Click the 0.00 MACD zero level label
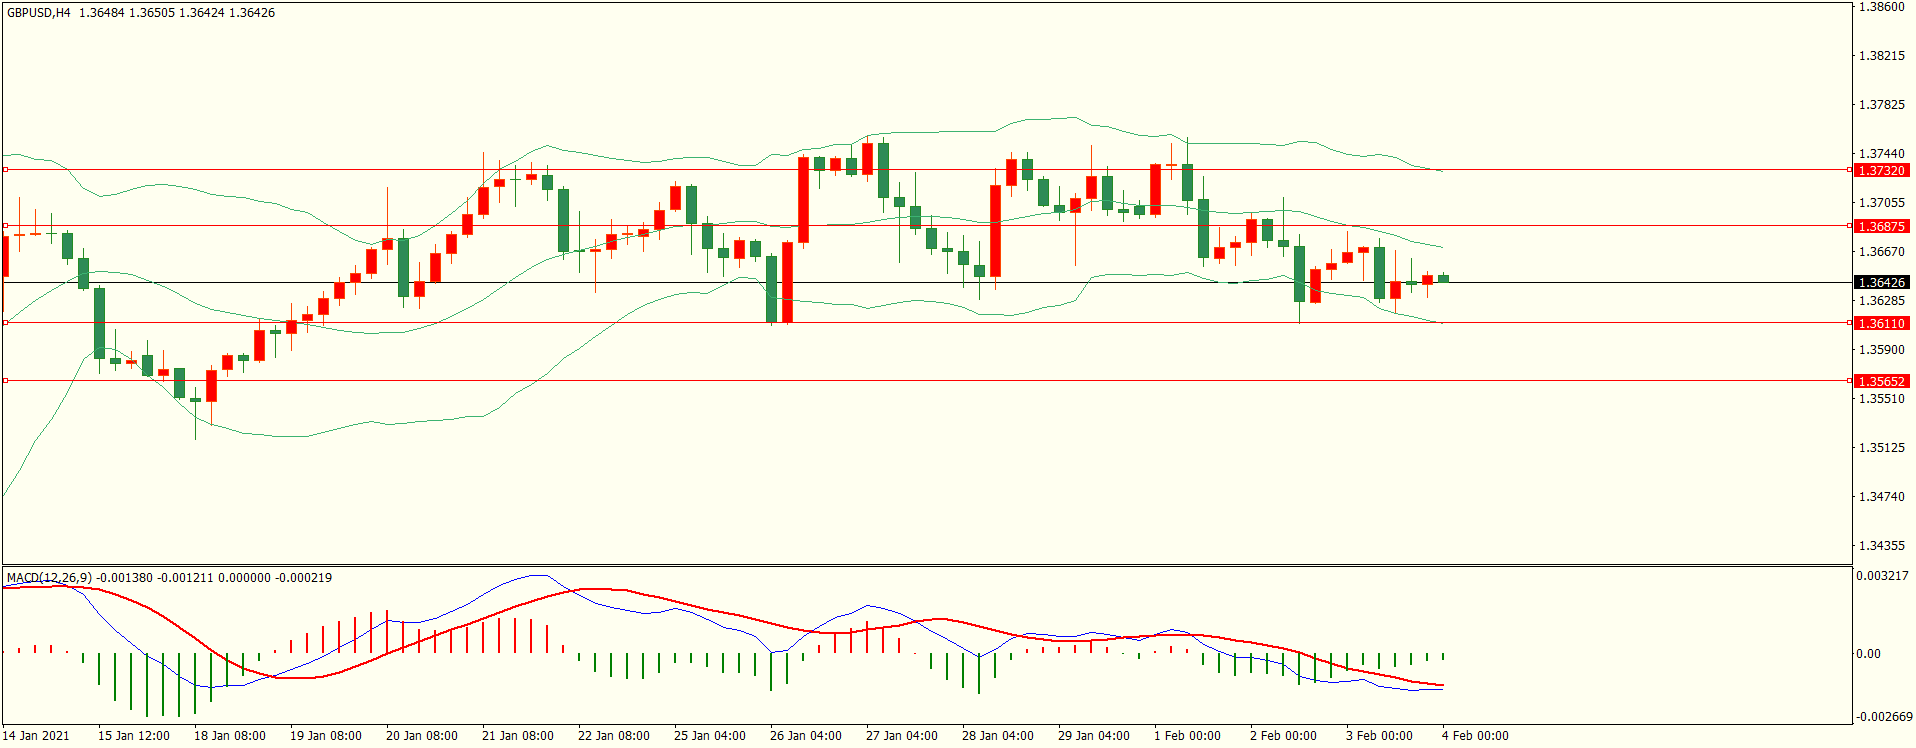 (x=1868, y=654)
